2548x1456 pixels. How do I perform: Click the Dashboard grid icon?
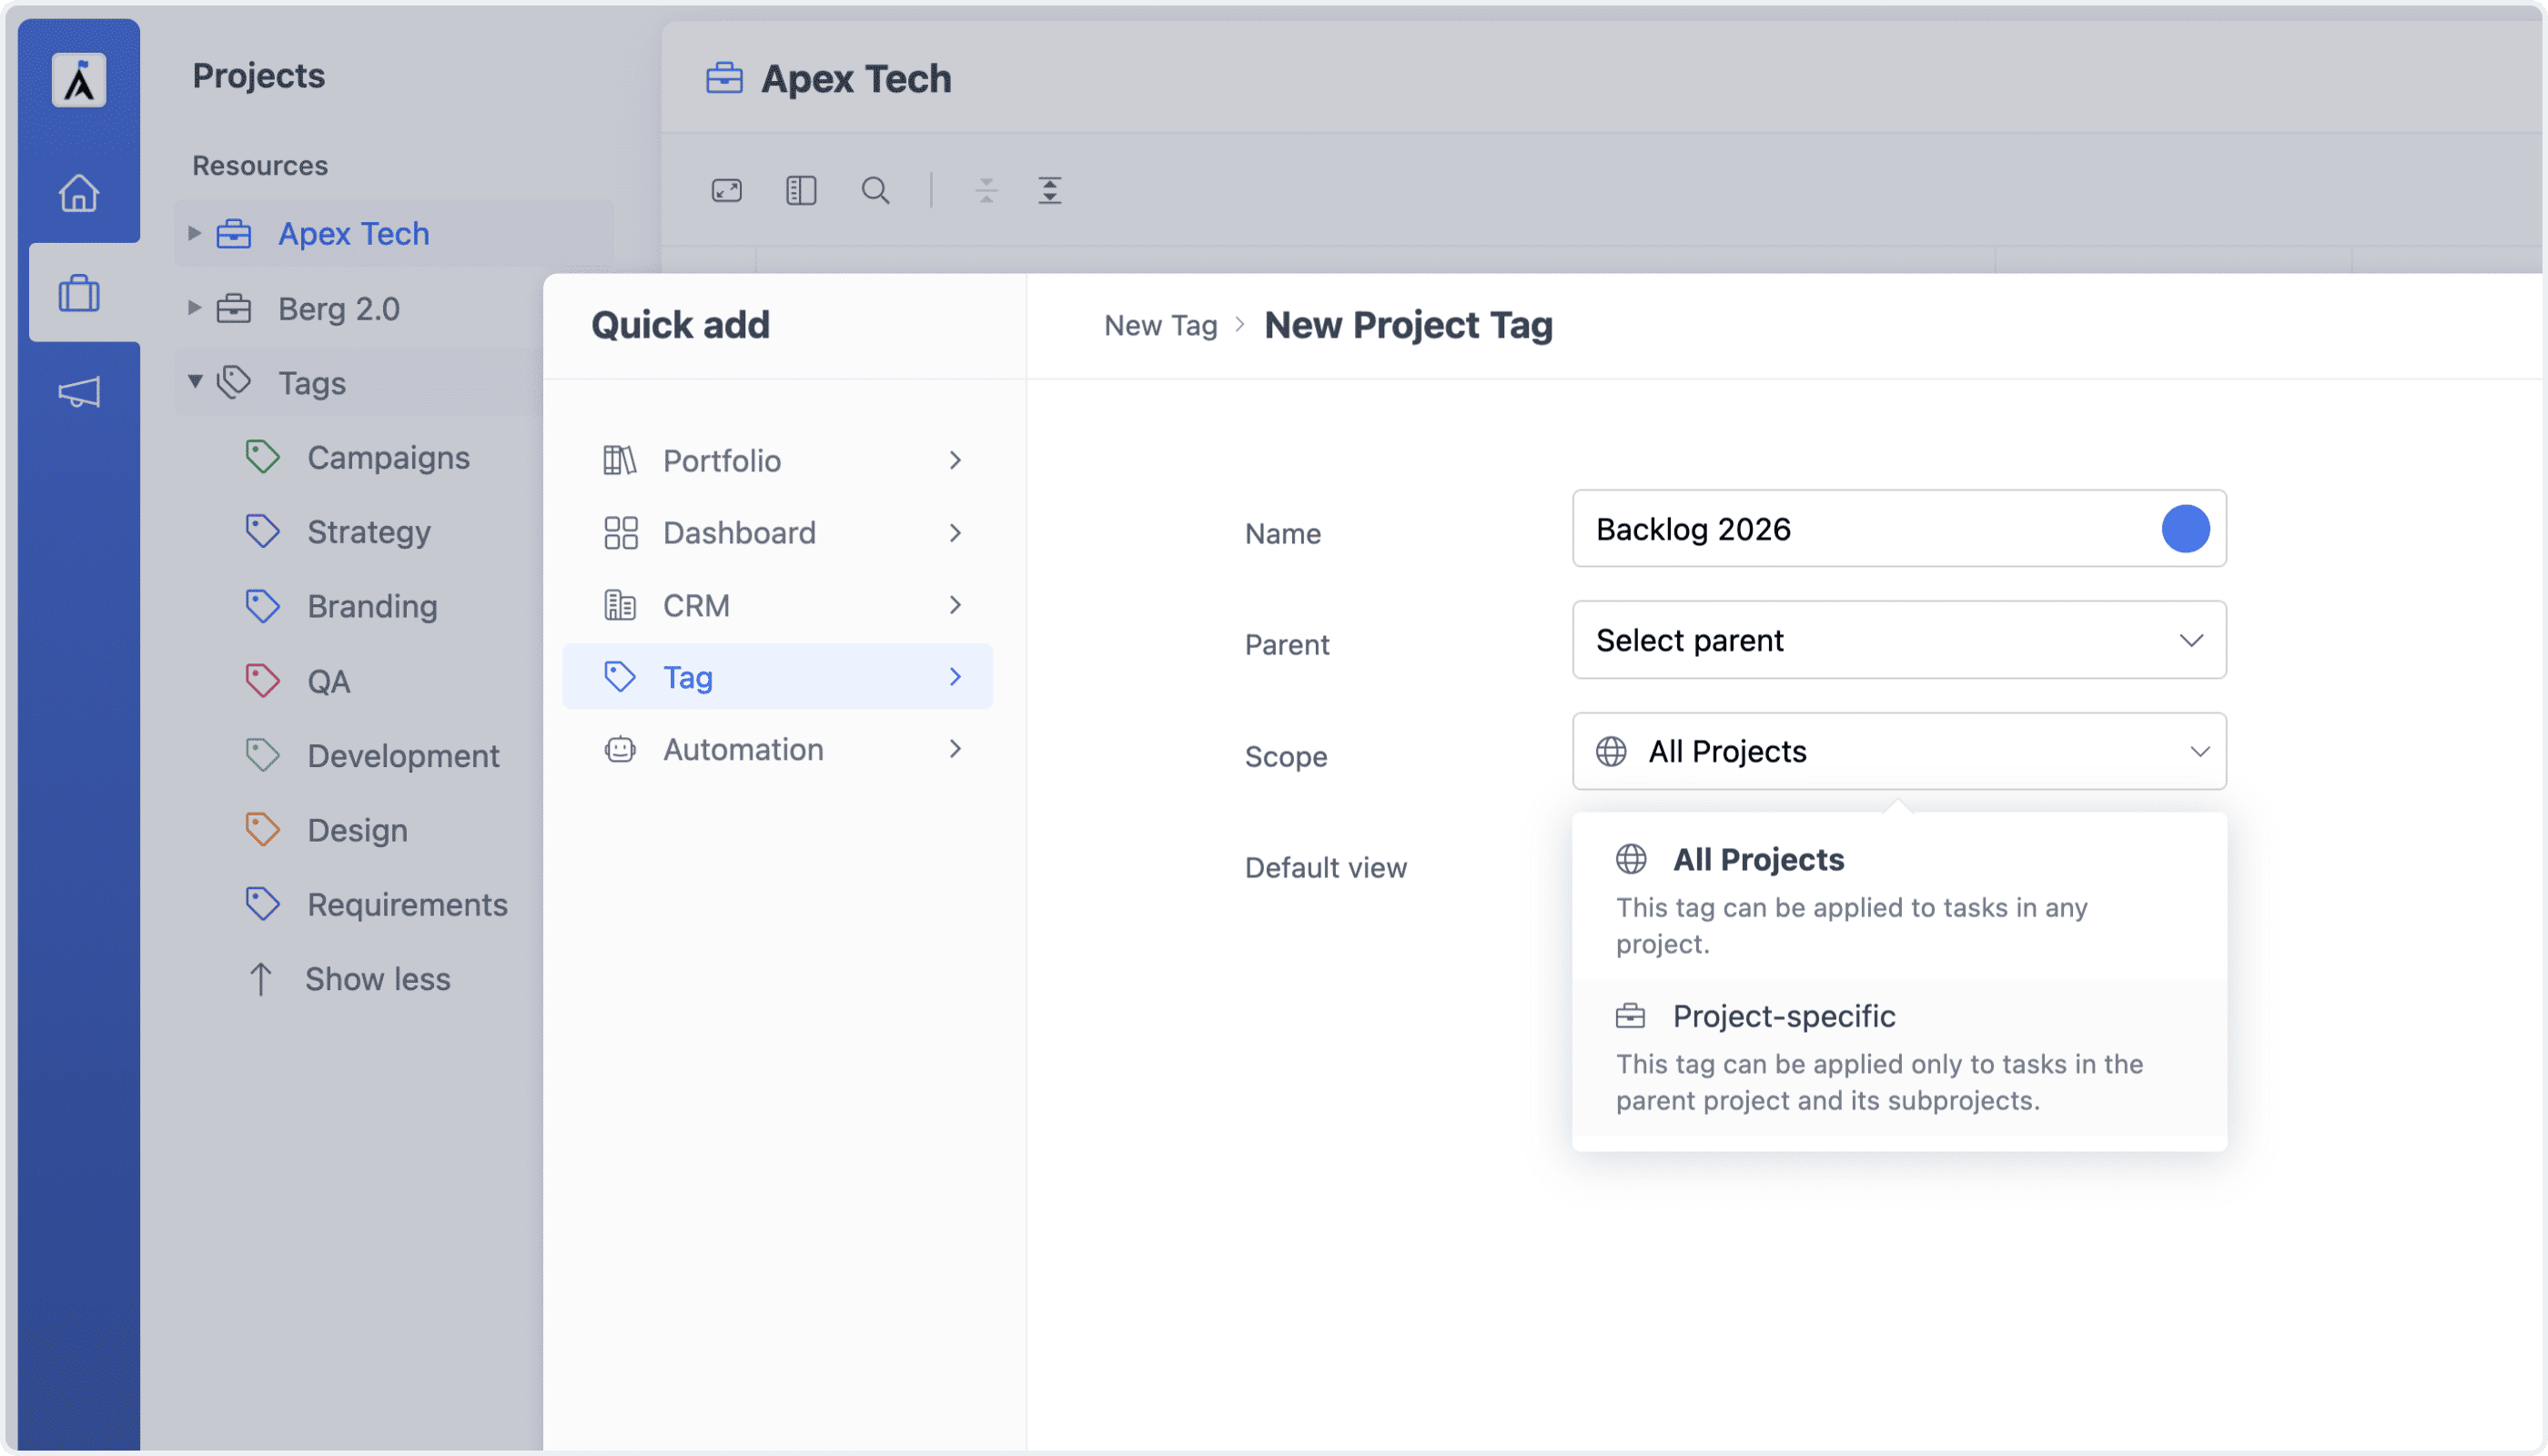(620, 533)
